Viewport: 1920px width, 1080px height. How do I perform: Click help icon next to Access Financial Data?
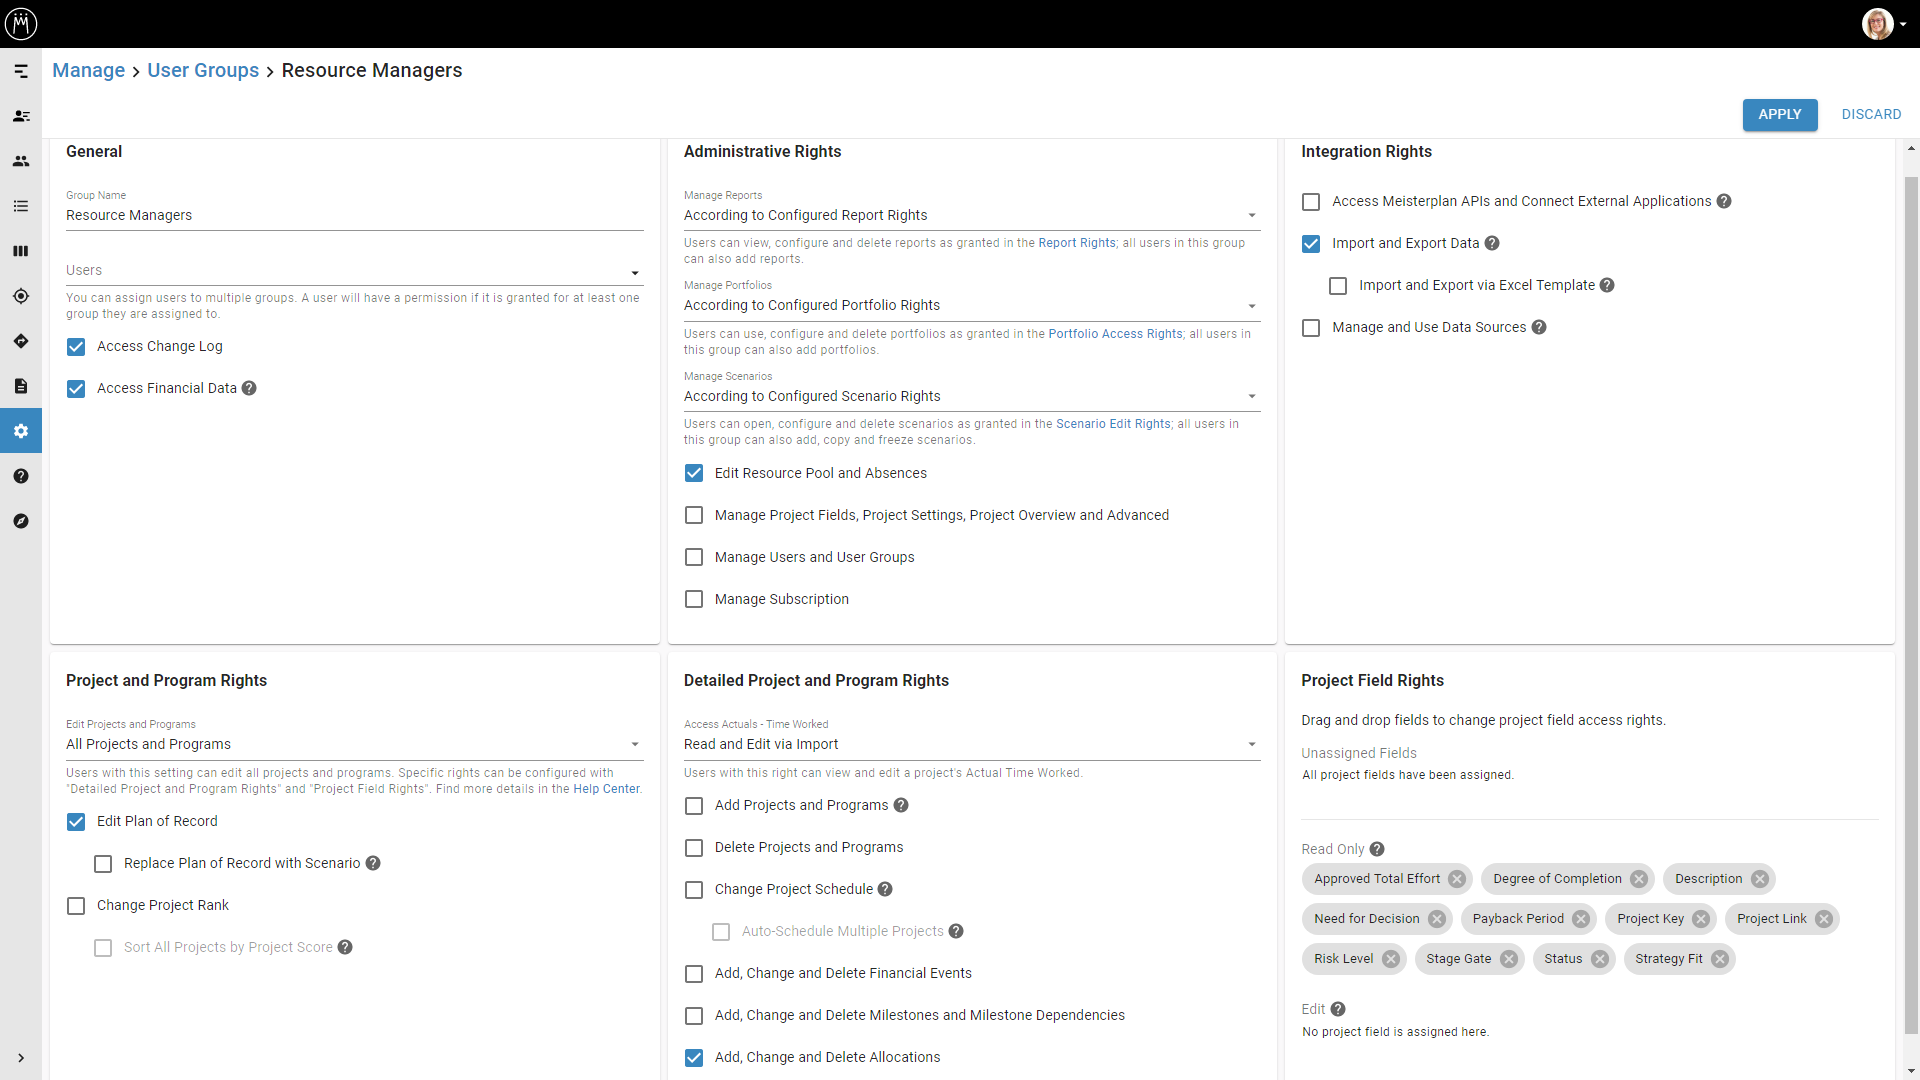click(x=249, y=388)
